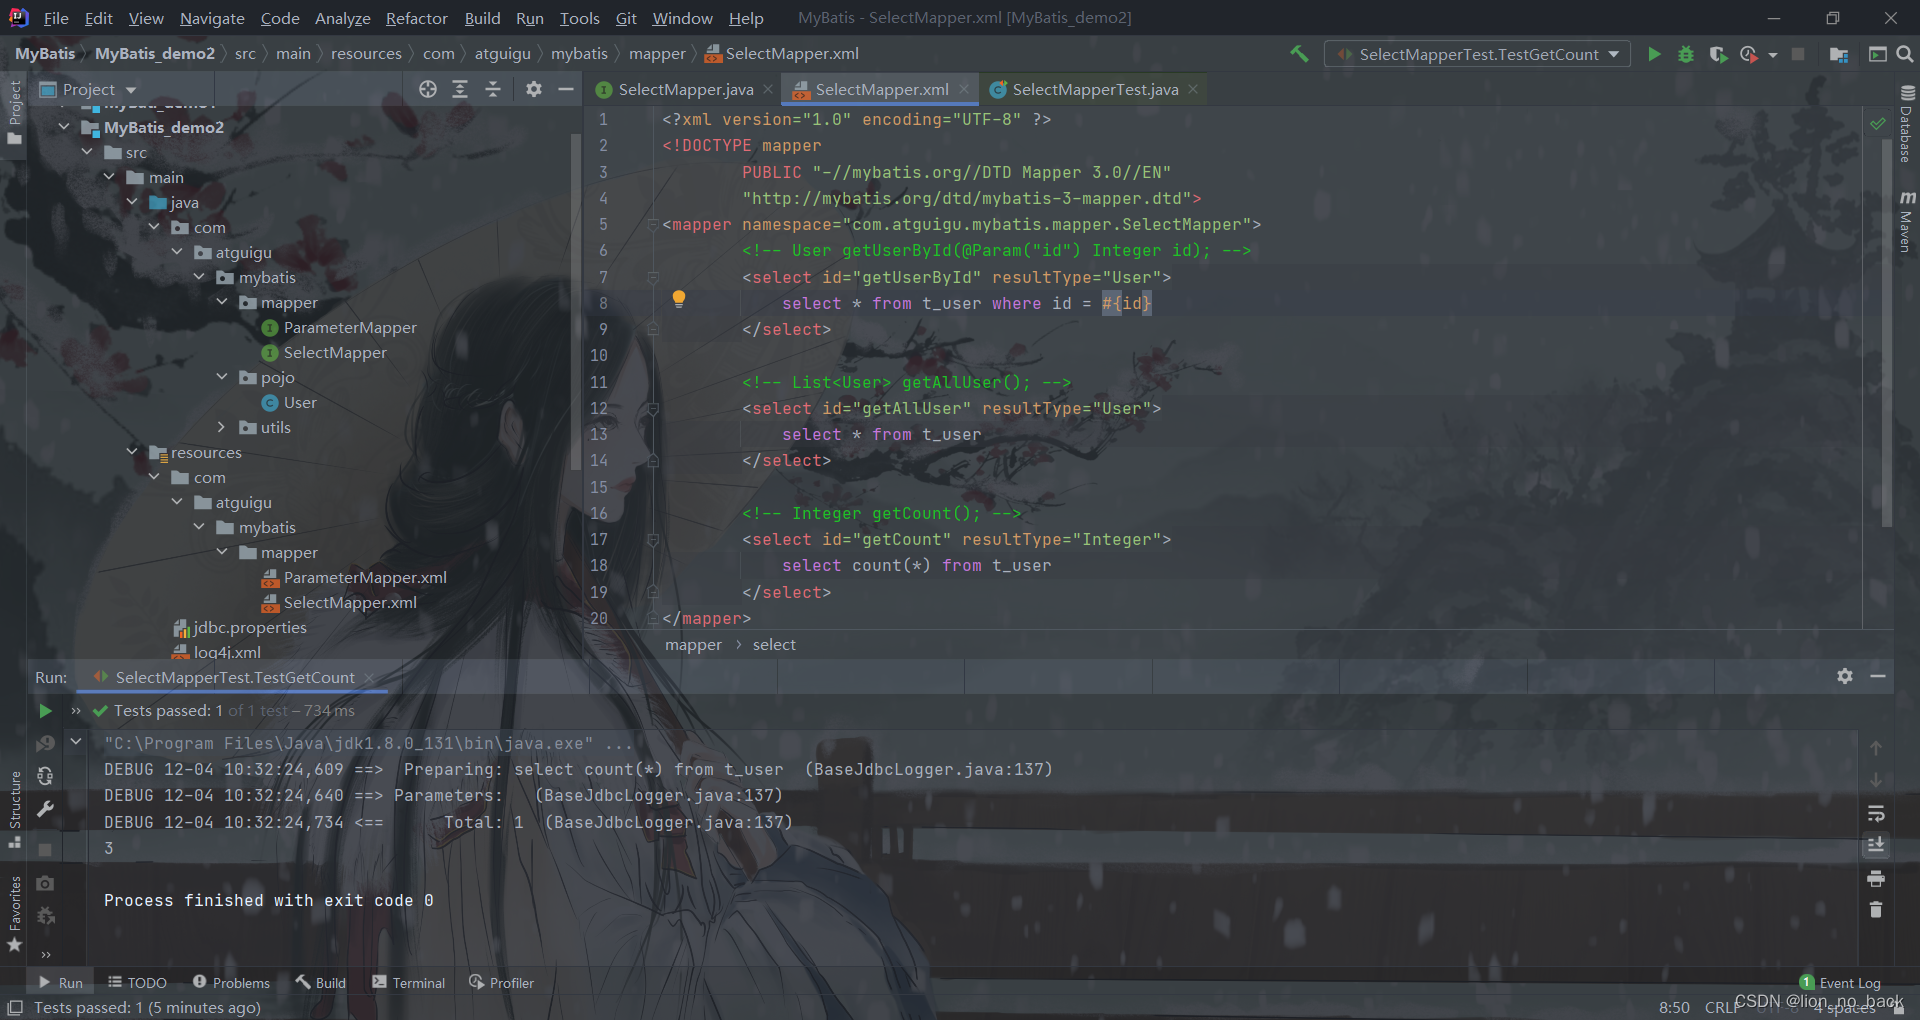Screen dimensions: 1920x1020
Task: Click the cursor position 8:50 indicator
Action: [x=1674, y=1007]
